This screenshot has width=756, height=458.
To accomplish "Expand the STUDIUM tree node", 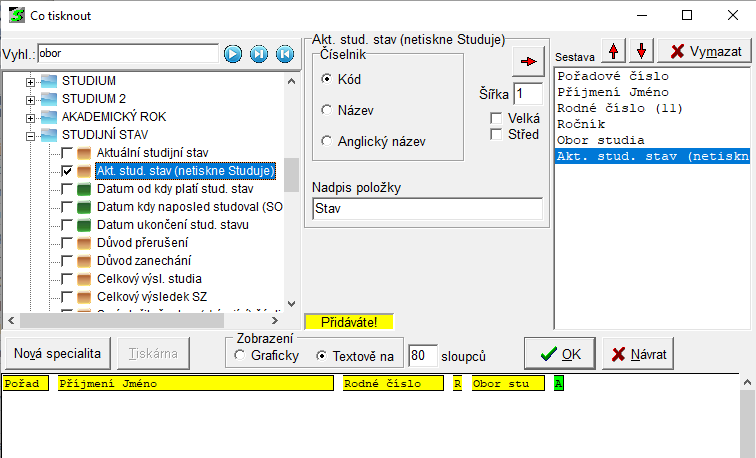I will [30, 81].
